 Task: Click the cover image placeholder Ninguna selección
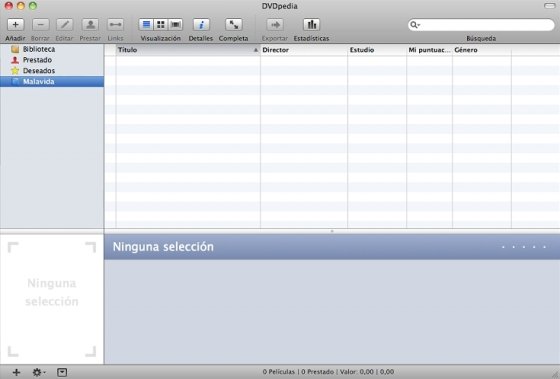tap(52, 299)
